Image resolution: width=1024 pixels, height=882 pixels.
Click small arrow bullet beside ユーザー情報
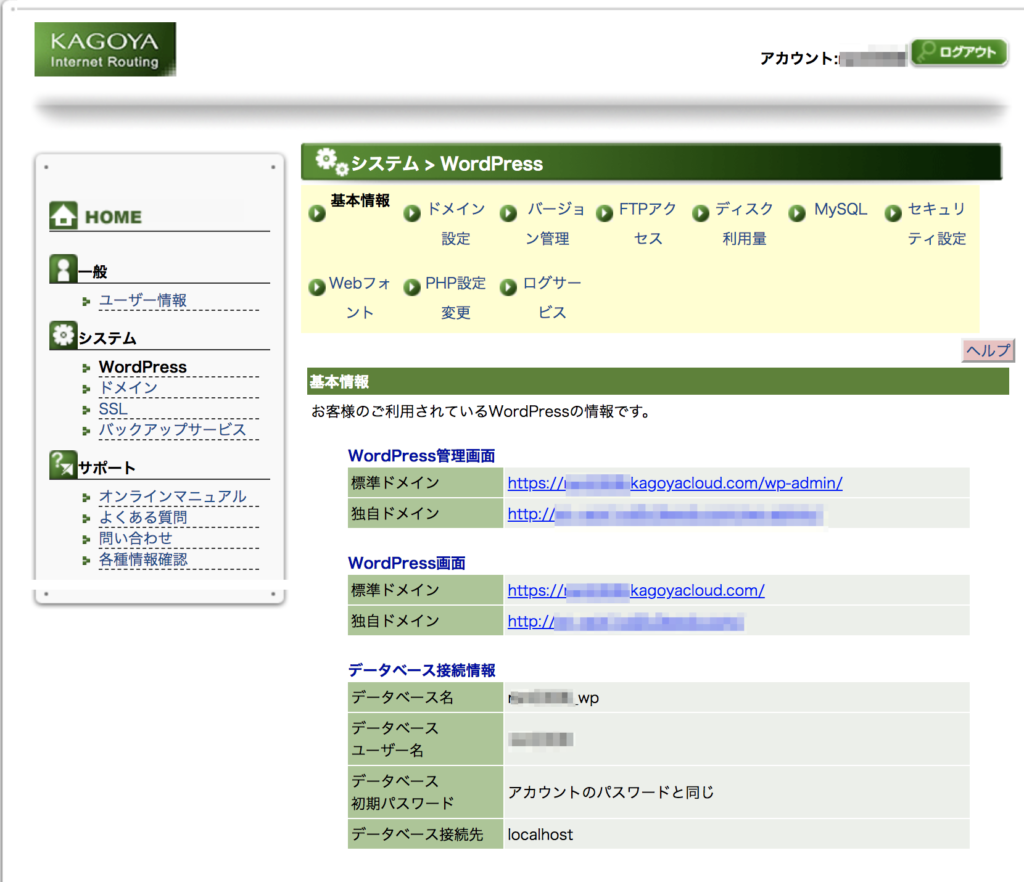pos(86,302)
